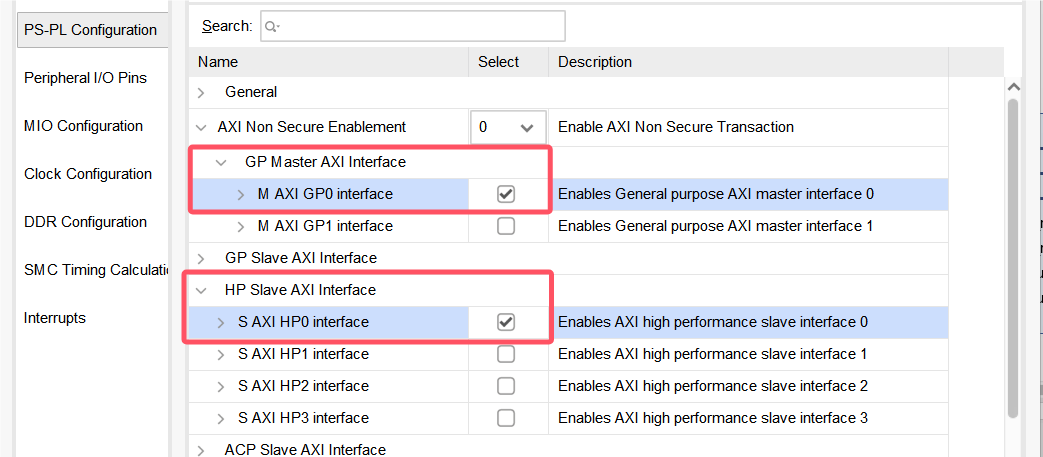1043x457 pixels.
Task: Check the S AXI HP2 interface box
Action: (x=506, y=386)
